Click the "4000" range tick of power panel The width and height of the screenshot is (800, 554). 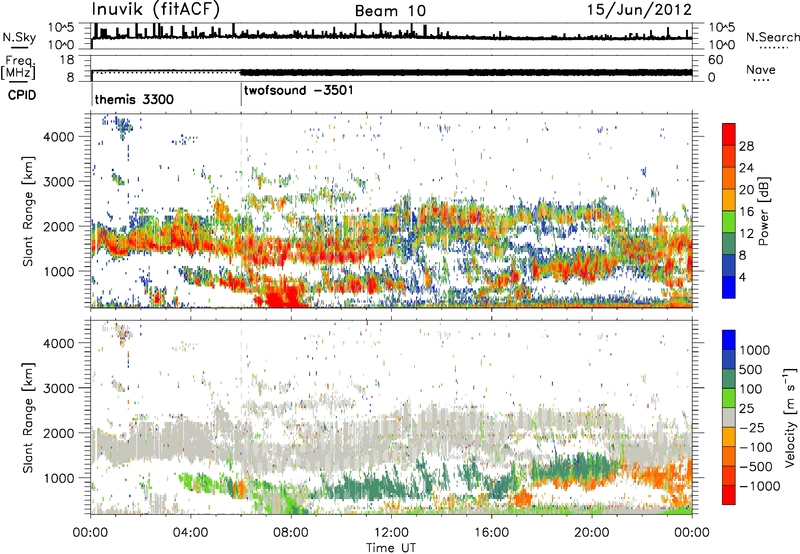point(58,137)
